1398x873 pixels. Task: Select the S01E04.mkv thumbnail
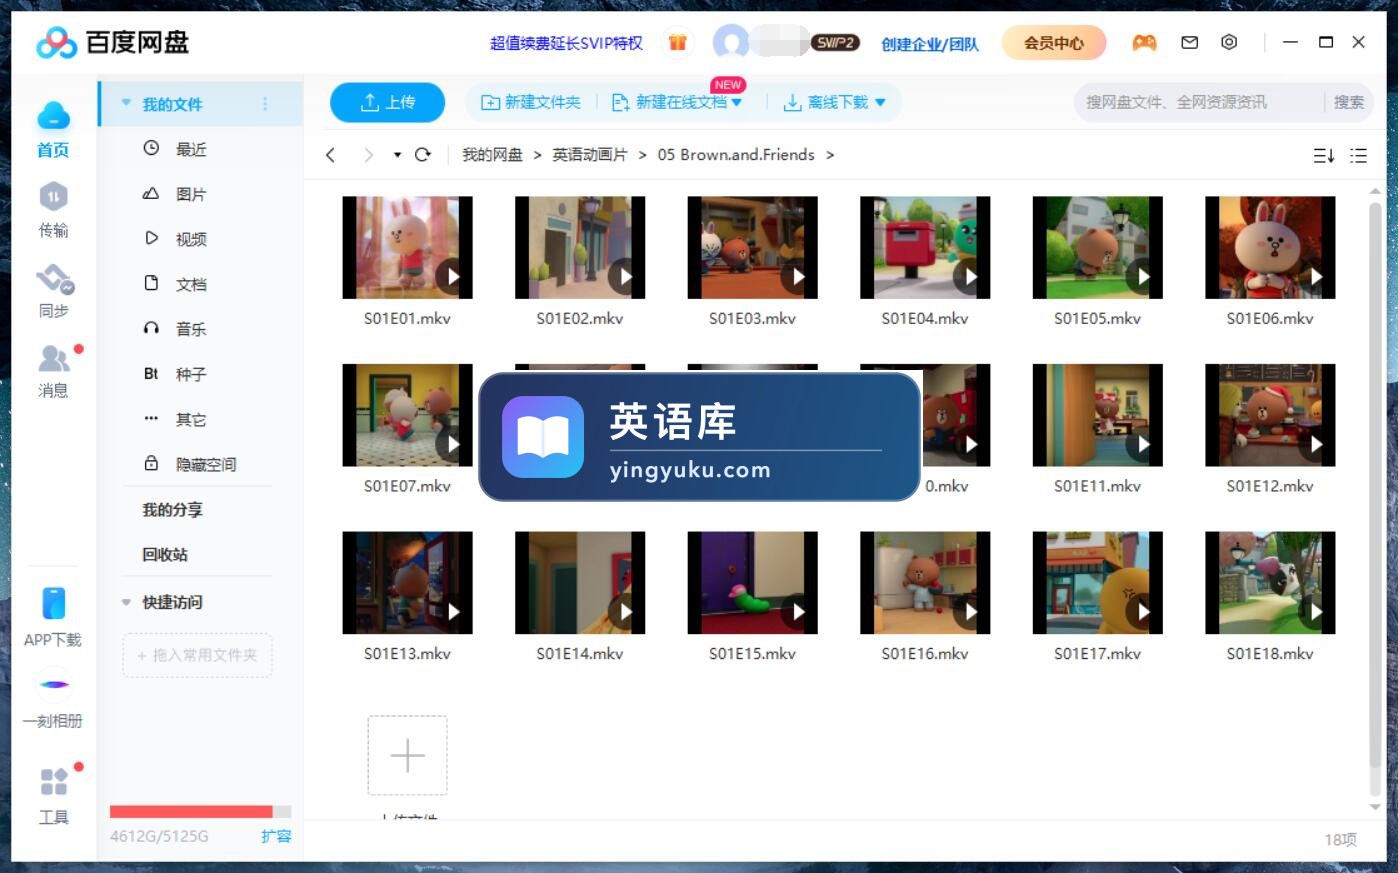tap(925, 247)
